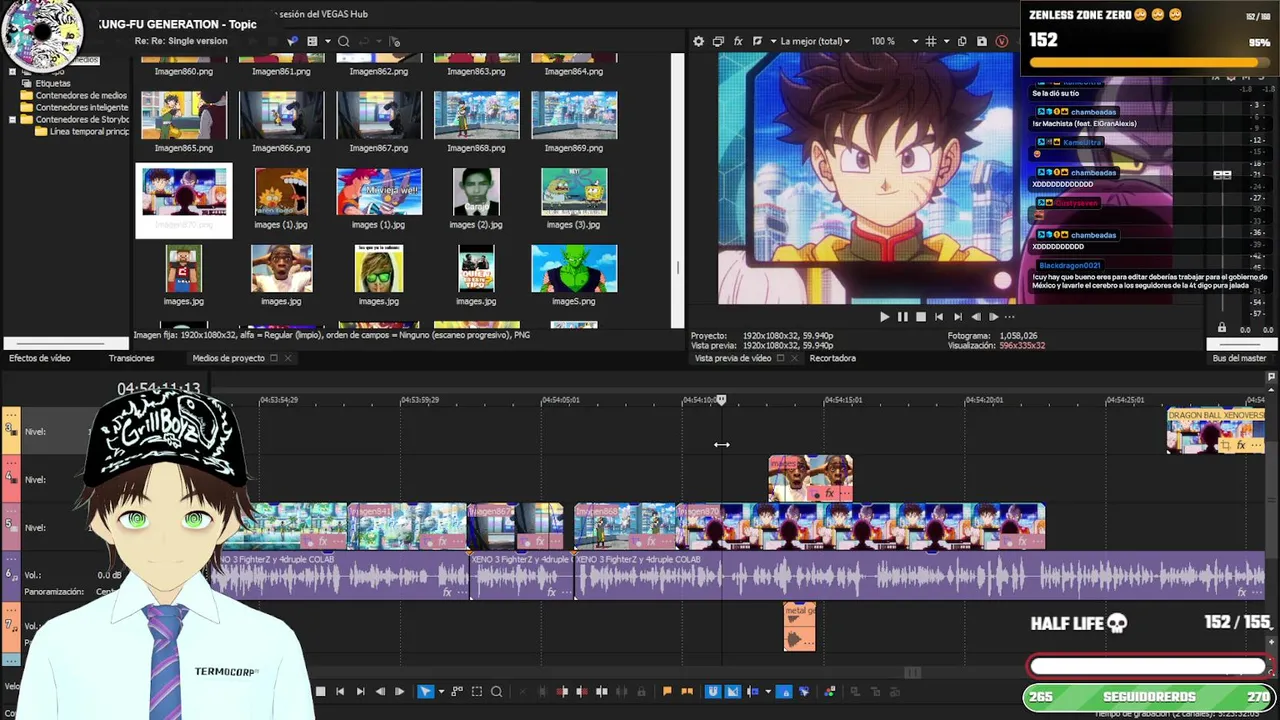Viewport: 1280px width, 720px height.
Task: Open more preview transport options (ellipsis)
Action: coord(1010,317)
